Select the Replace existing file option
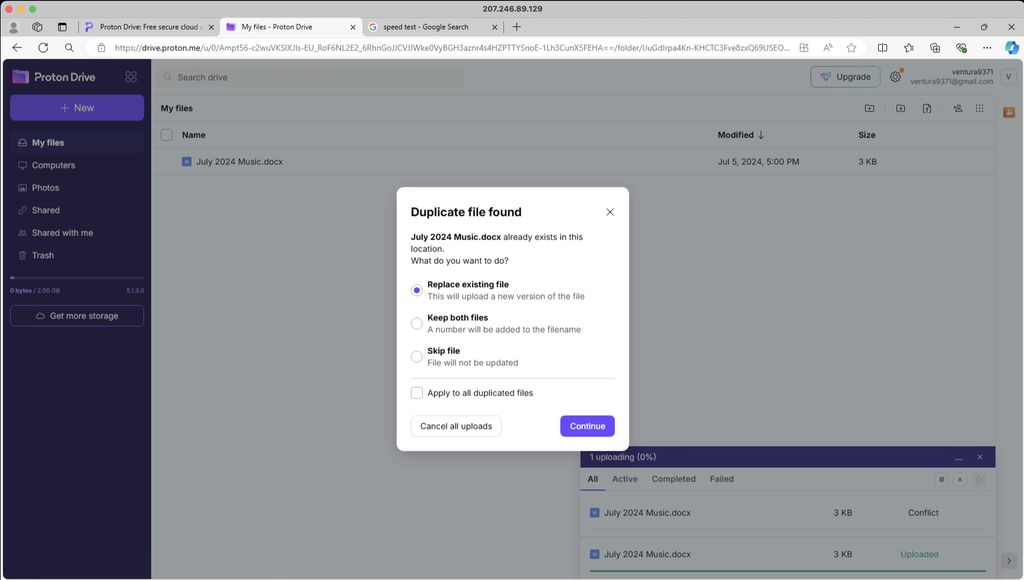1024x580 pixels. click(417, 290)
